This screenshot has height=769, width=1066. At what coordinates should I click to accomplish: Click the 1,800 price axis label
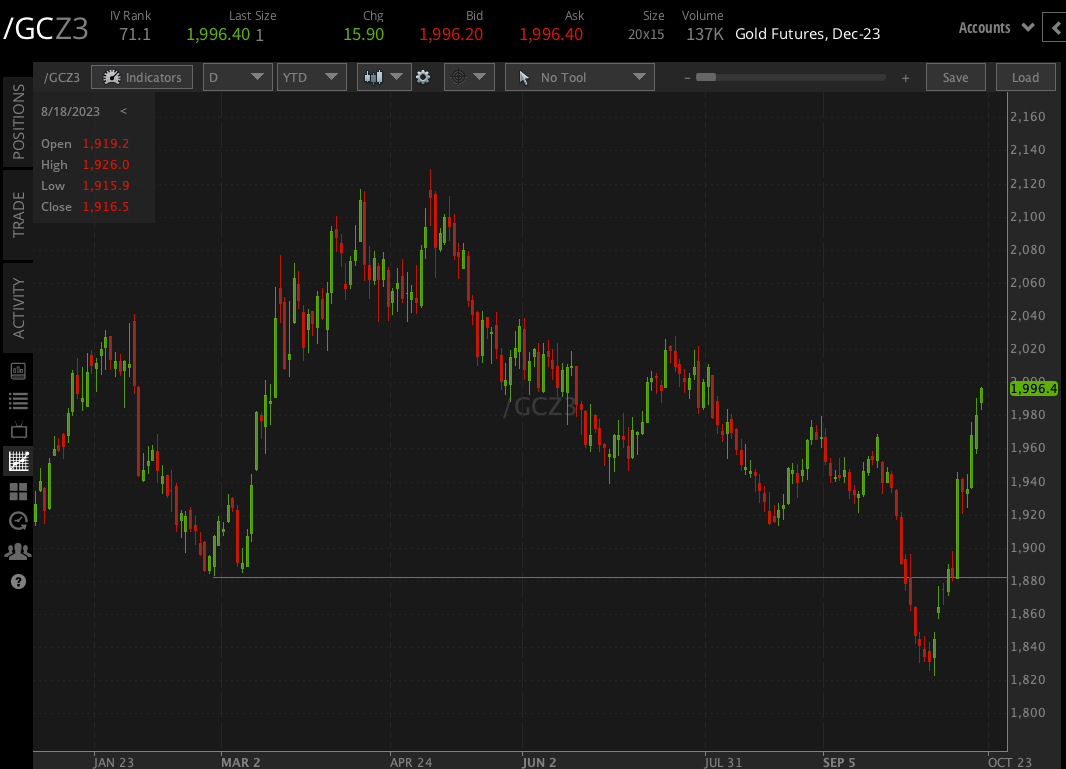[1028, 713]
